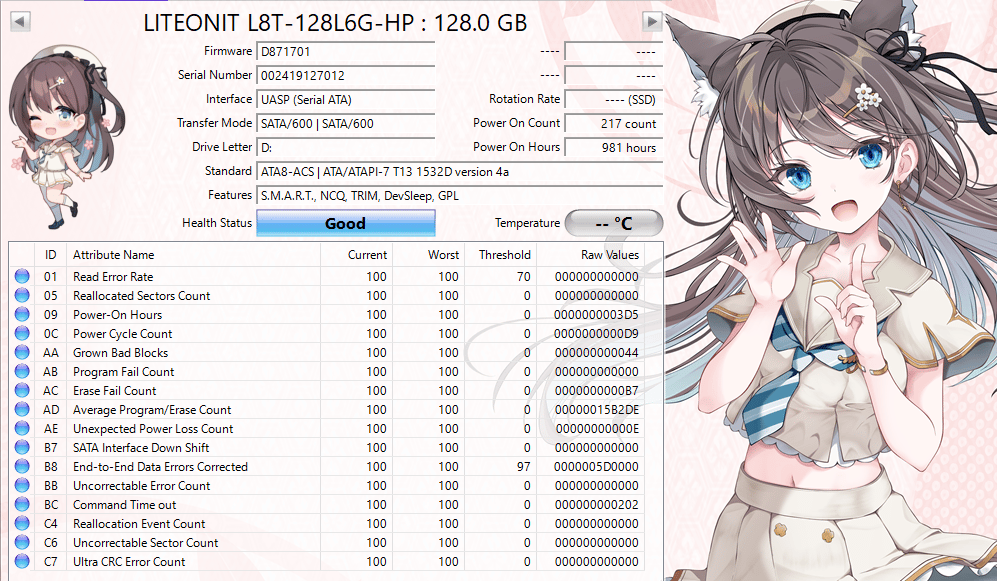Select the Ultra CRC Error Count attribute name
The image size is (997, 581).
point(129,562)
